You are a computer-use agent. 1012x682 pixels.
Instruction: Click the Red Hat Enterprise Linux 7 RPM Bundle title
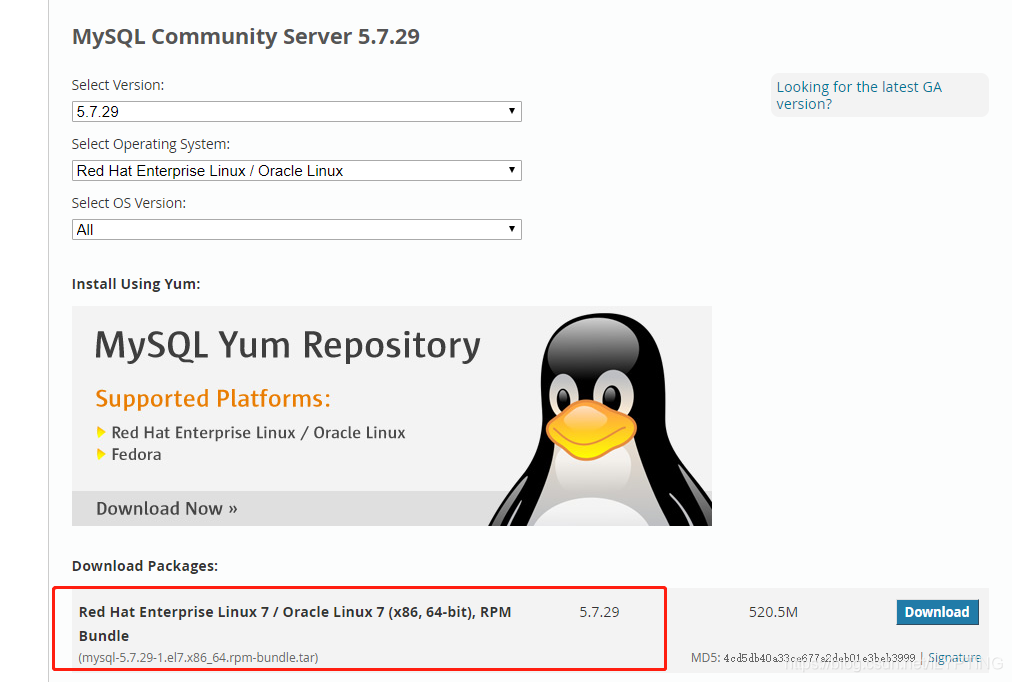[x=295, y=623]
